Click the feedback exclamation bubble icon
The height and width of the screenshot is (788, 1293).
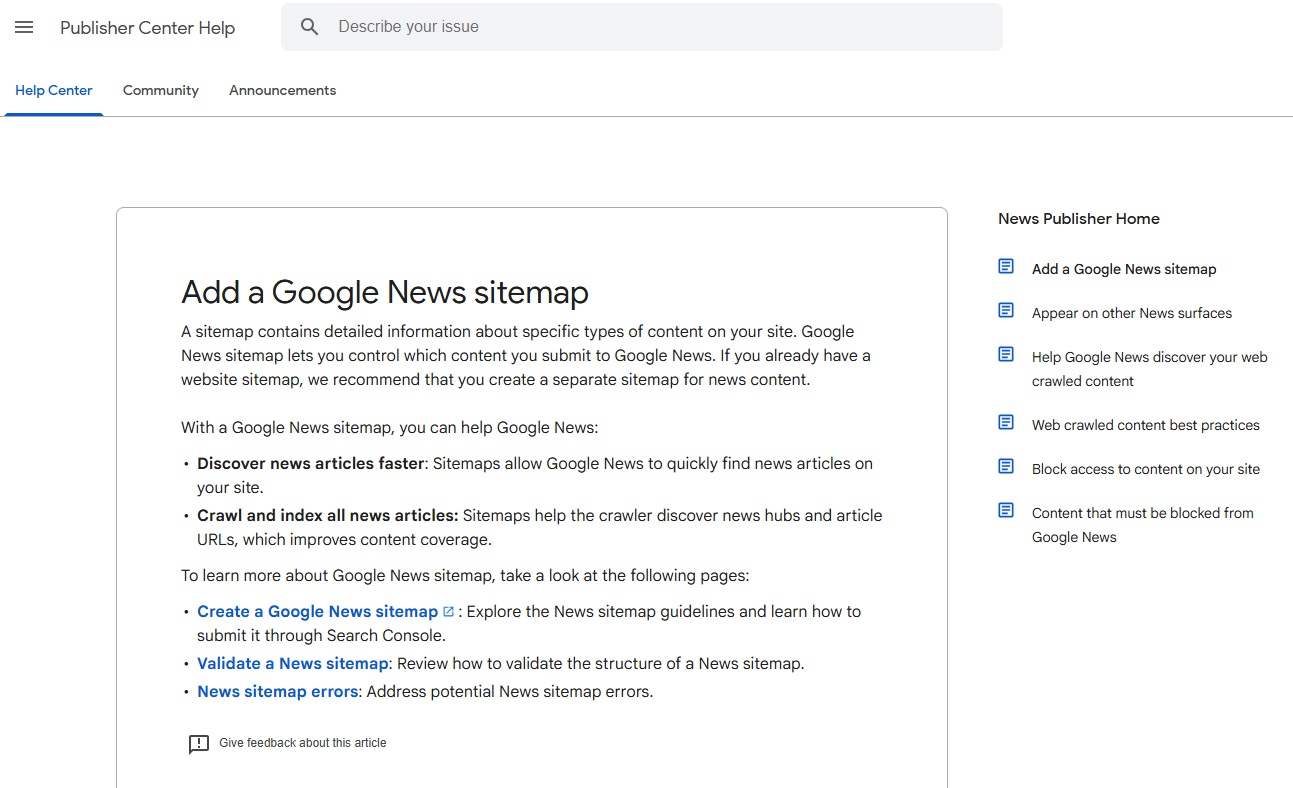pos(199,744)
